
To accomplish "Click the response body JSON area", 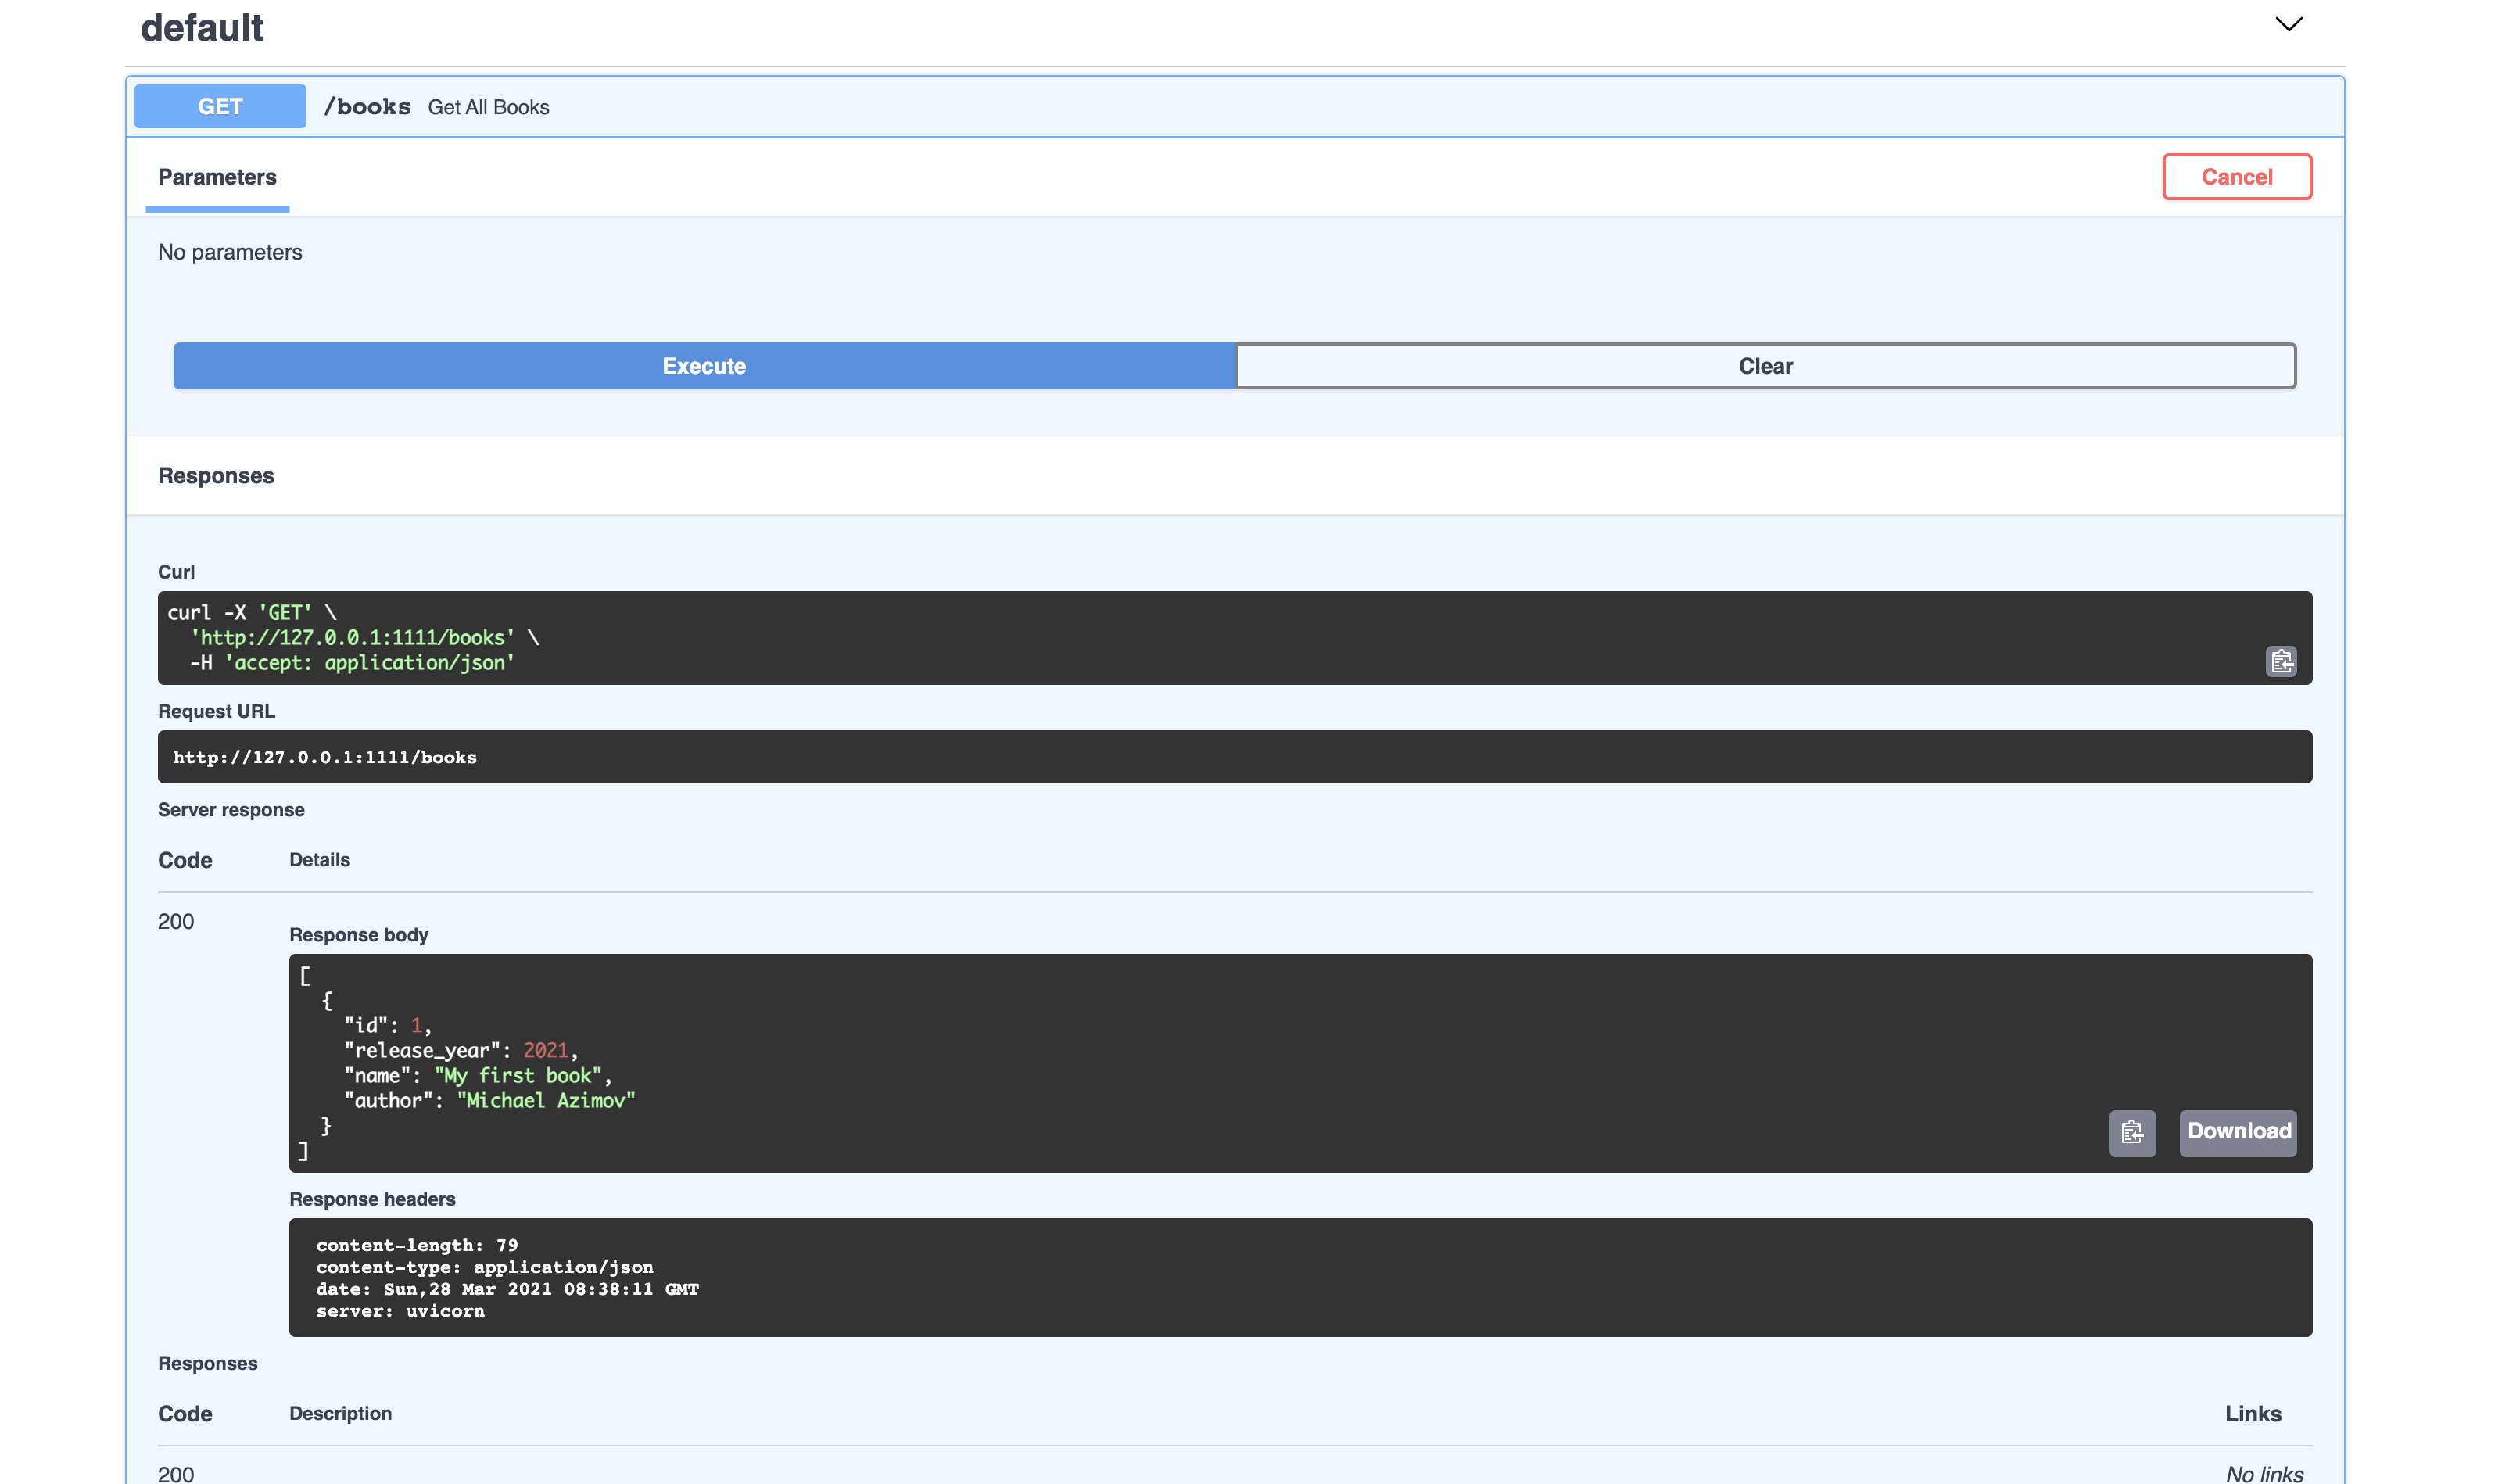I will click(1200, 1062).
